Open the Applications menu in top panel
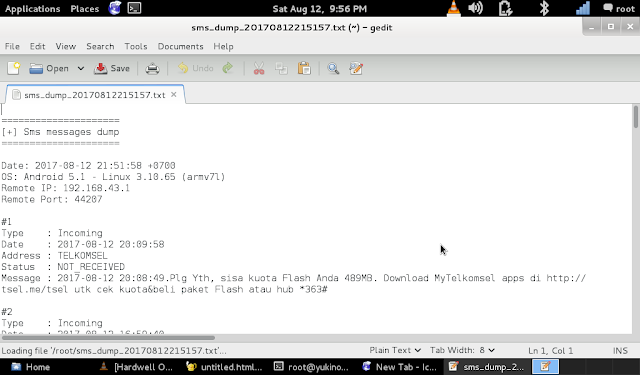The height and width of the screenshot is (375, 640). (x=32, y=9)
